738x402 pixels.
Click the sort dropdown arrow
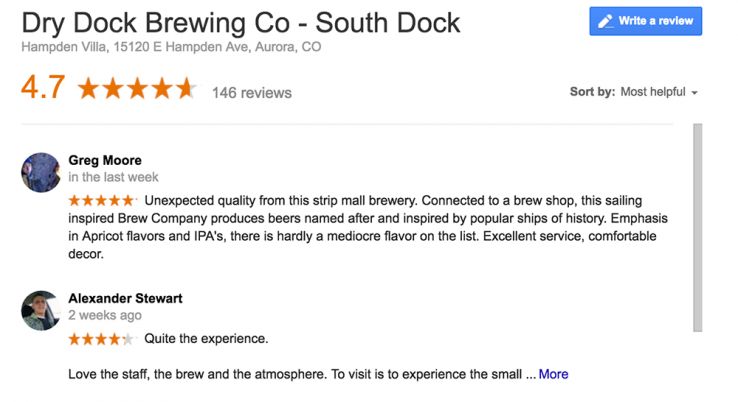[694, 93]
